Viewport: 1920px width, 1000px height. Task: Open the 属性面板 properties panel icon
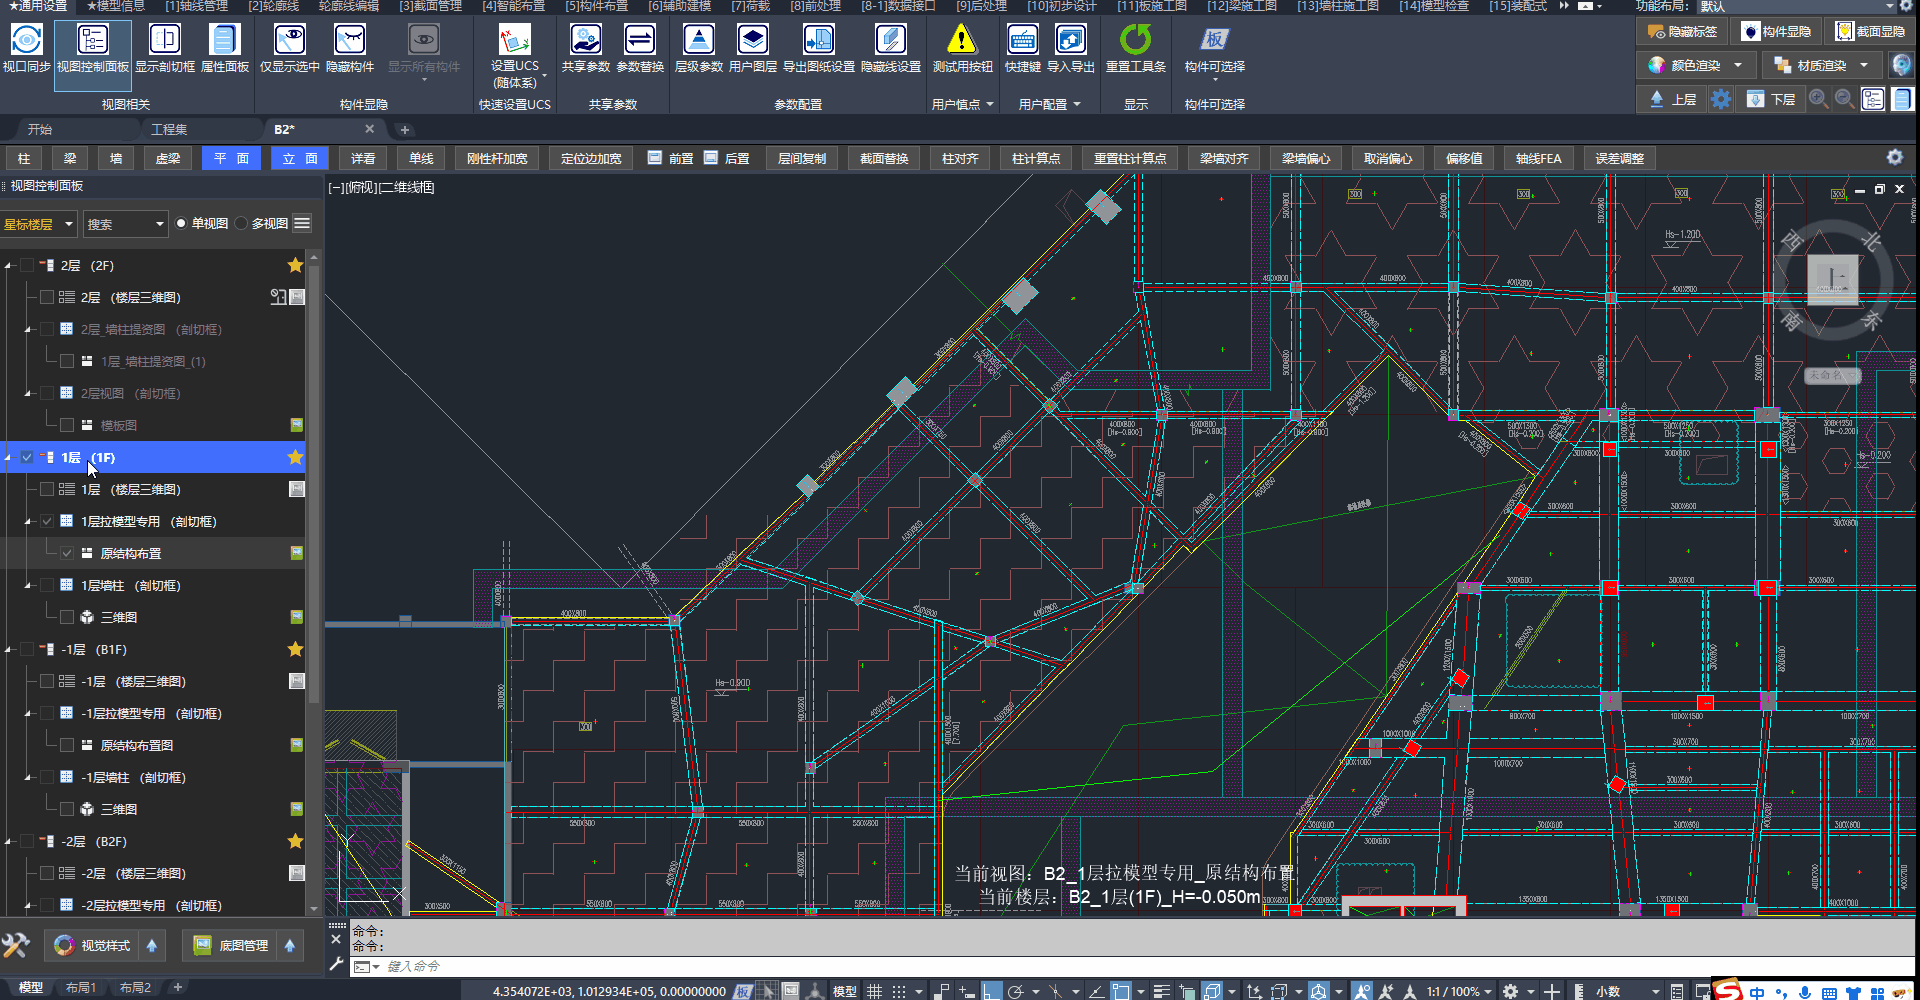point(224,40)
